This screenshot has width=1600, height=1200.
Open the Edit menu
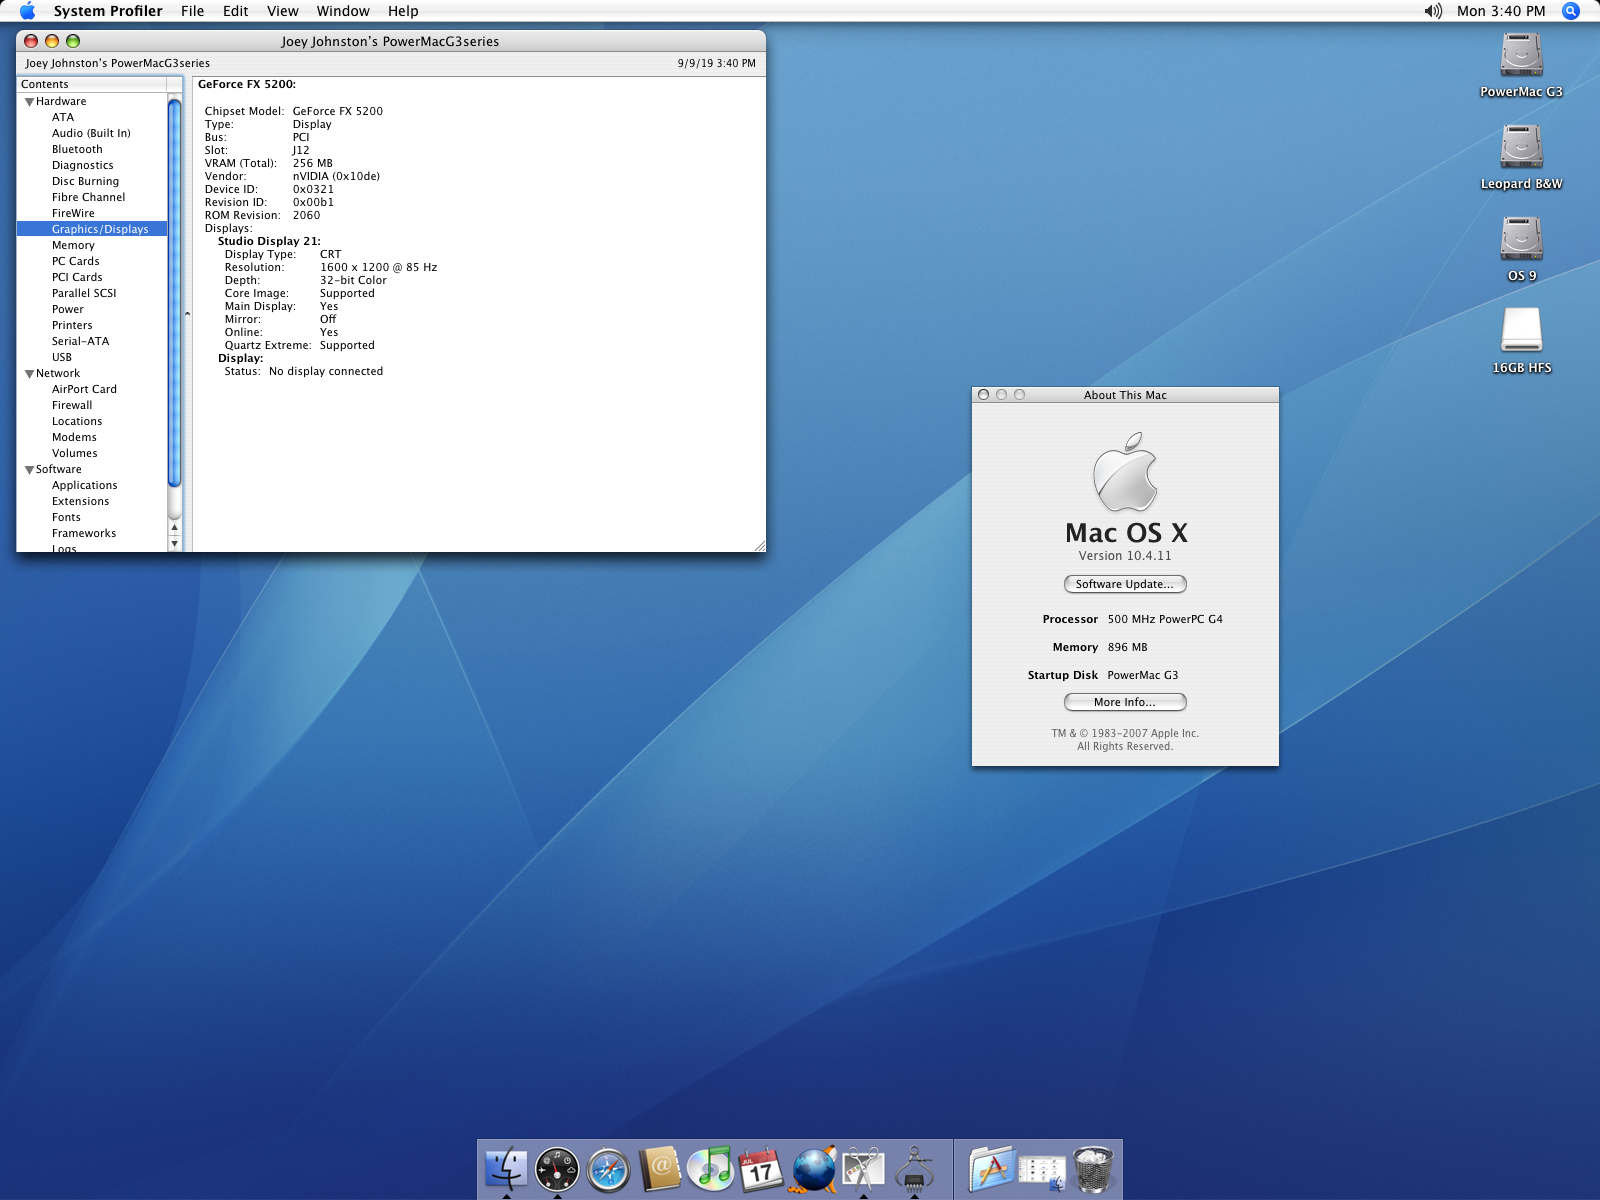point(235,11)
